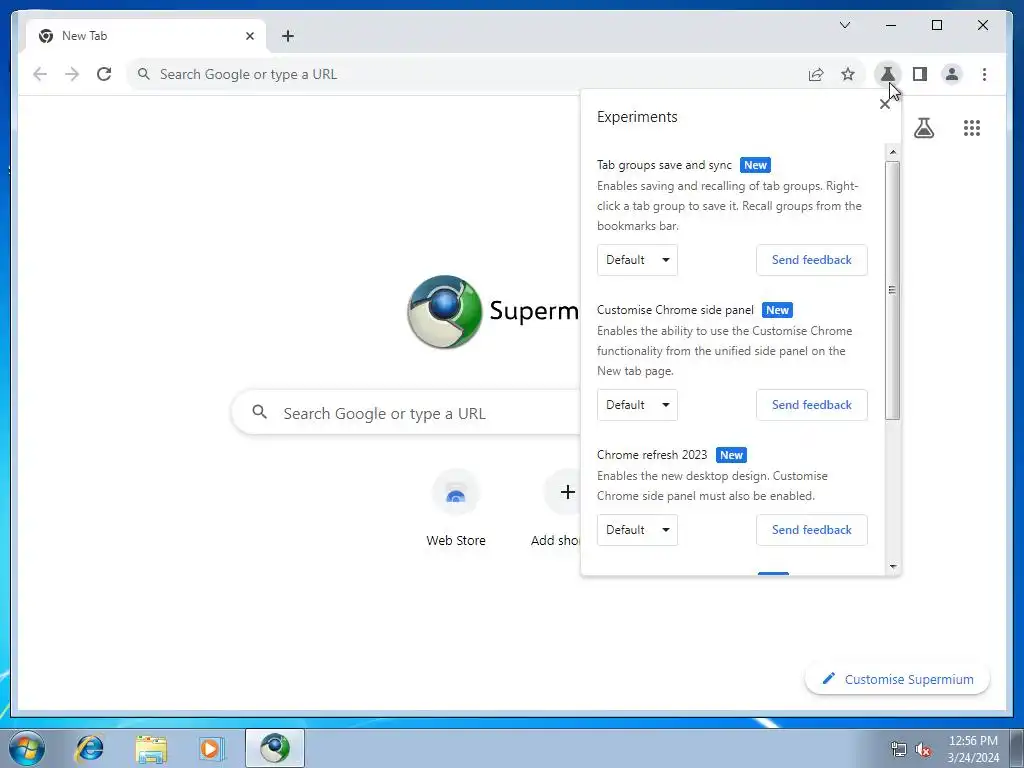Close the New Tab tab
The image size is (1024, 768).
click(249, 36)
